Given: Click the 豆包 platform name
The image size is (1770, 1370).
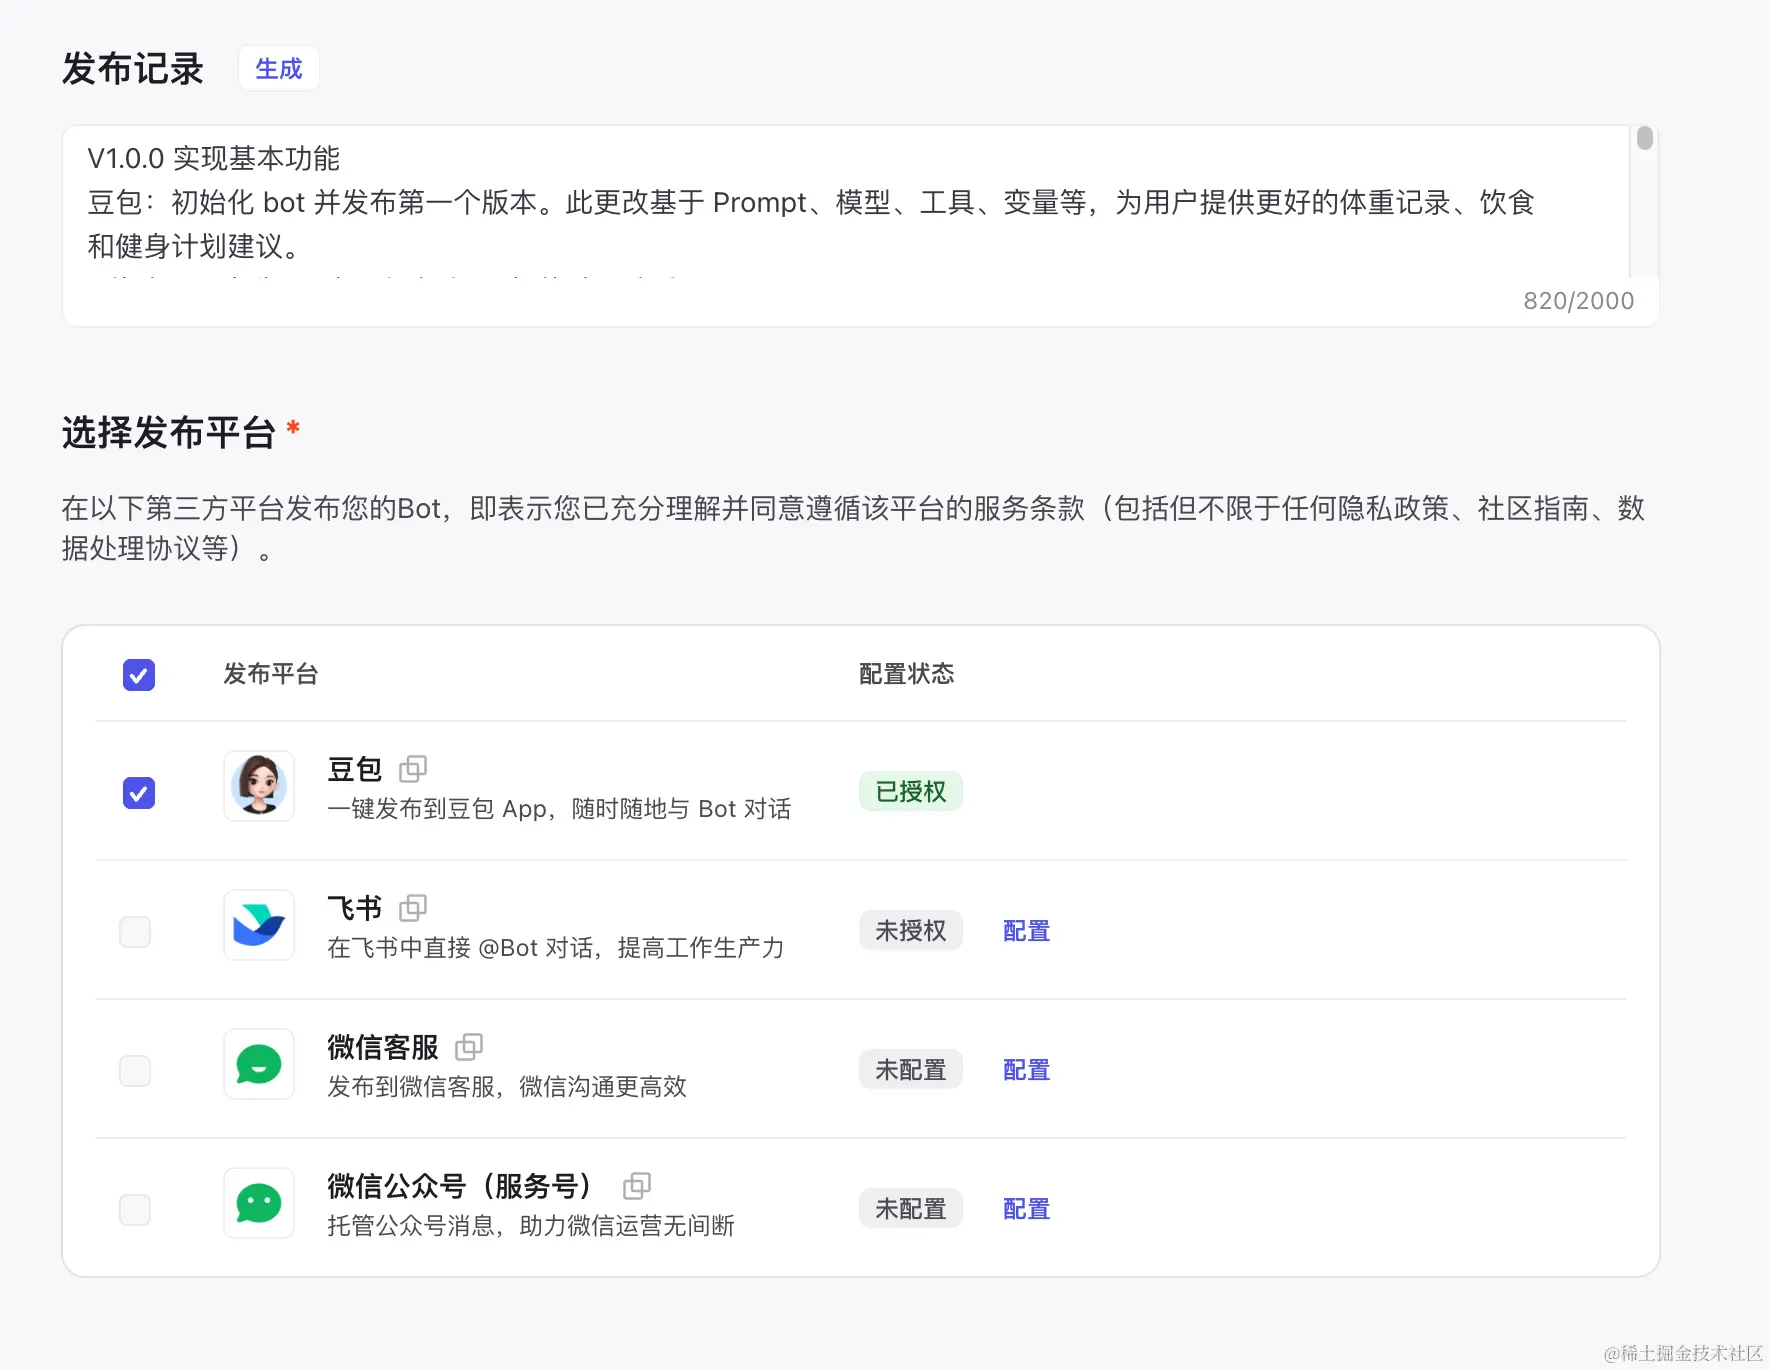Looking at the screenshot, I should point(355,769).
